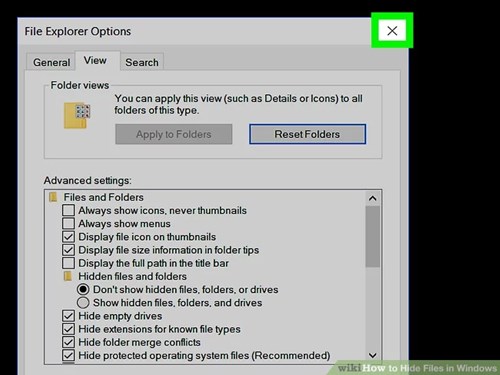Image resolution: width=500 pixels, height=375 pixels.
Task: Click the Apply to Folders button
Action: point(174,134)
